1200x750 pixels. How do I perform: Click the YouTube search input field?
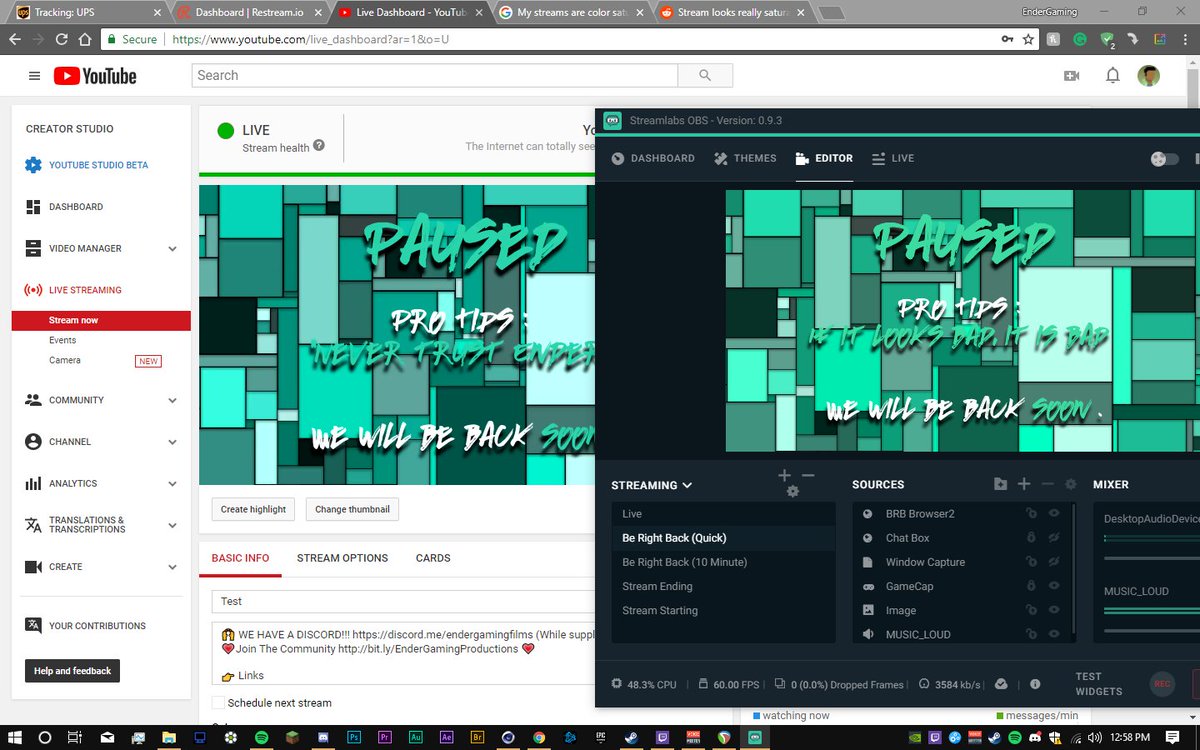pos(435,75)
